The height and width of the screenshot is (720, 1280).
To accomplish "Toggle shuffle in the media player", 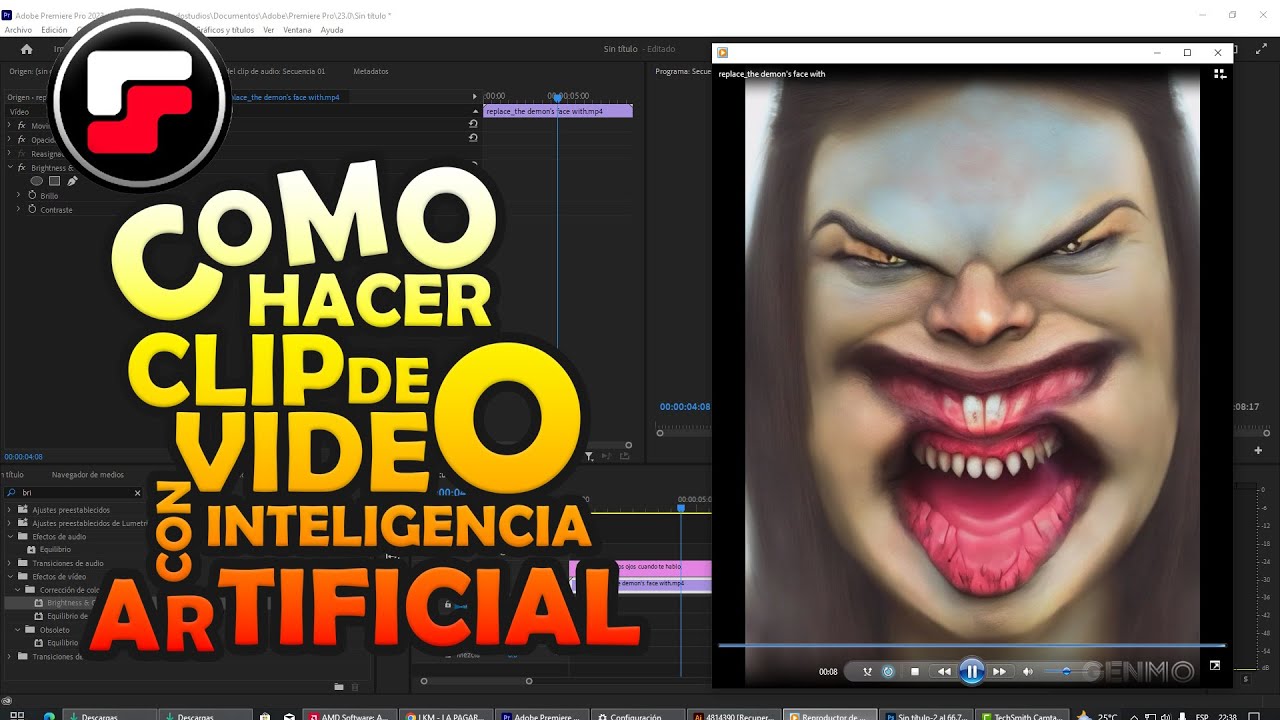I will 867,672.
